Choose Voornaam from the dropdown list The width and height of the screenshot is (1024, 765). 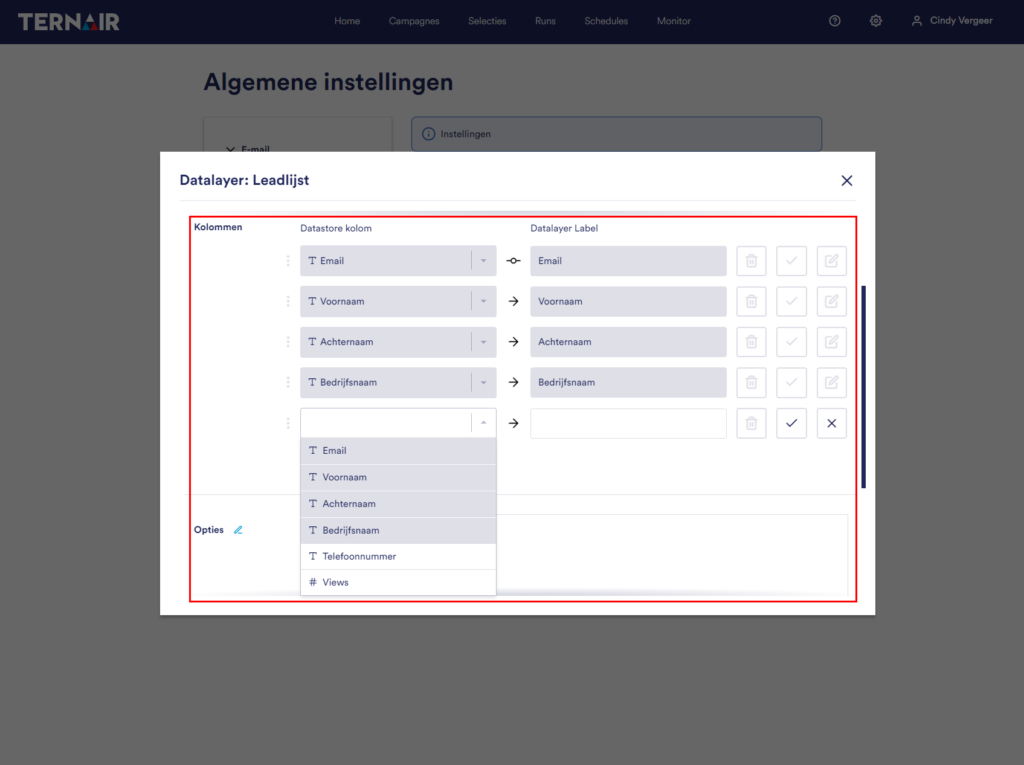click(x=398, y=478)
